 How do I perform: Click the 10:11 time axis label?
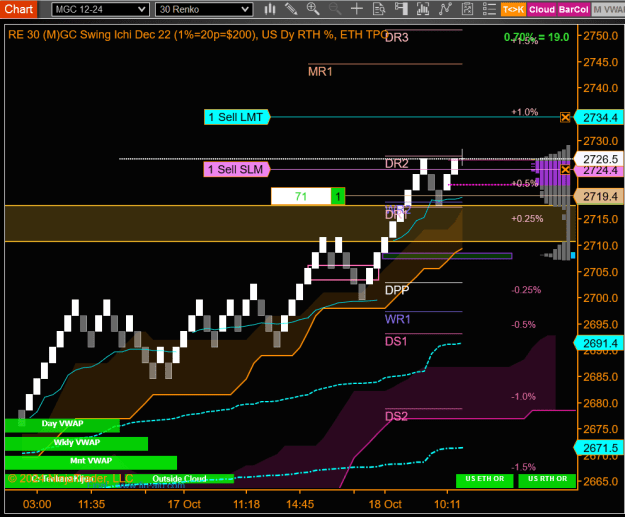(x=447, y=504)
